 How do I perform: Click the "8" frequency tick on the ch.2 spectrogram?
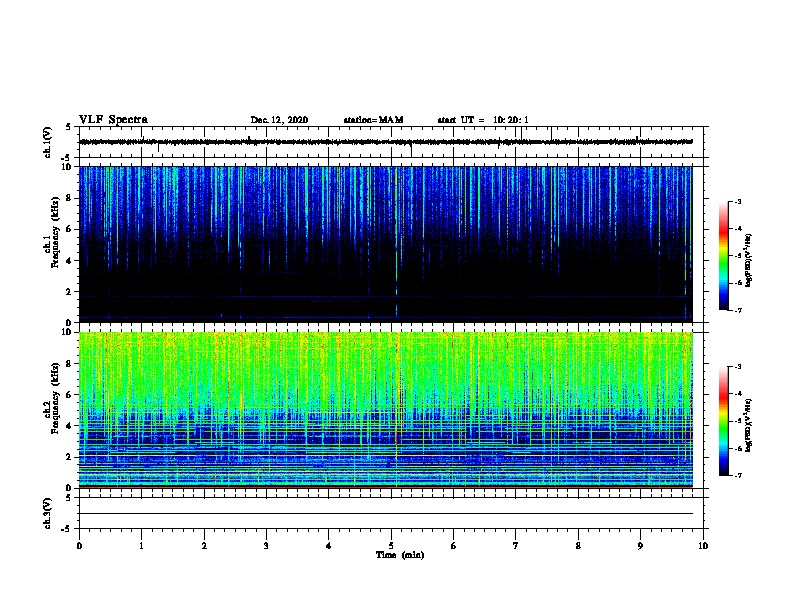[69, 364]
